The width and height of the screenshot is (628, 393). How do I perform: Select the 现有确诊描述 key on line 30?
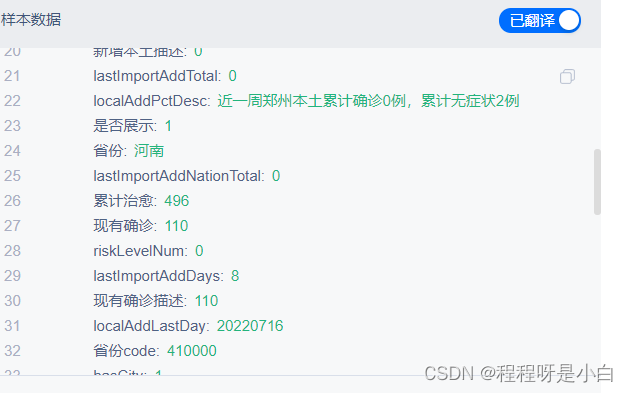pyautogui.click(x=140, y=301)
